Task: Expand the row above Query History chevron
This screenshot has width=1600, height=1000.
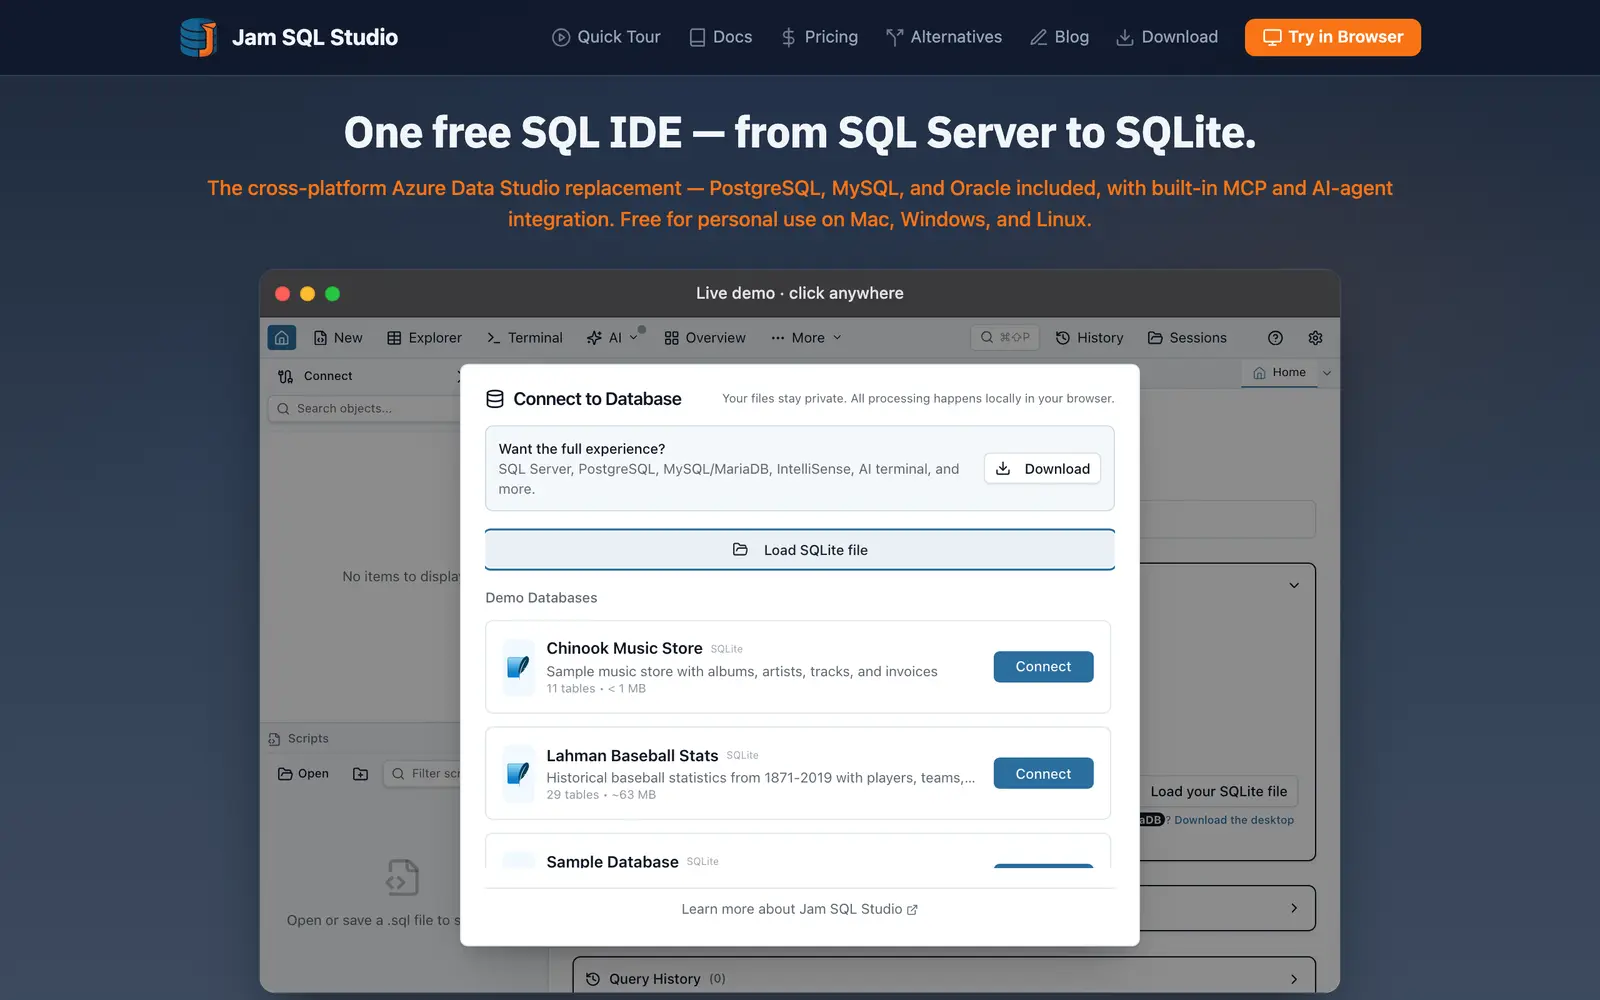Action: point(1294,908)
